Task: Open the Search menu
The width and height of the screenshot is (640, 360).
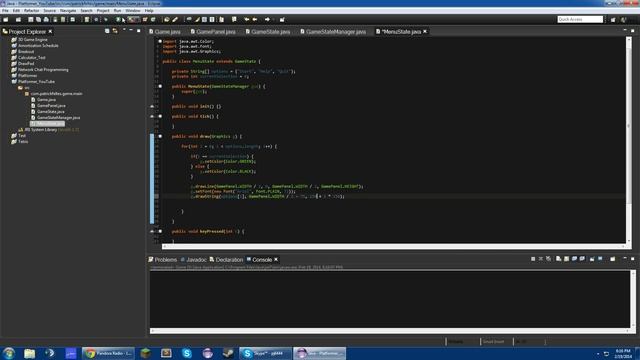Action: (87, 11)
